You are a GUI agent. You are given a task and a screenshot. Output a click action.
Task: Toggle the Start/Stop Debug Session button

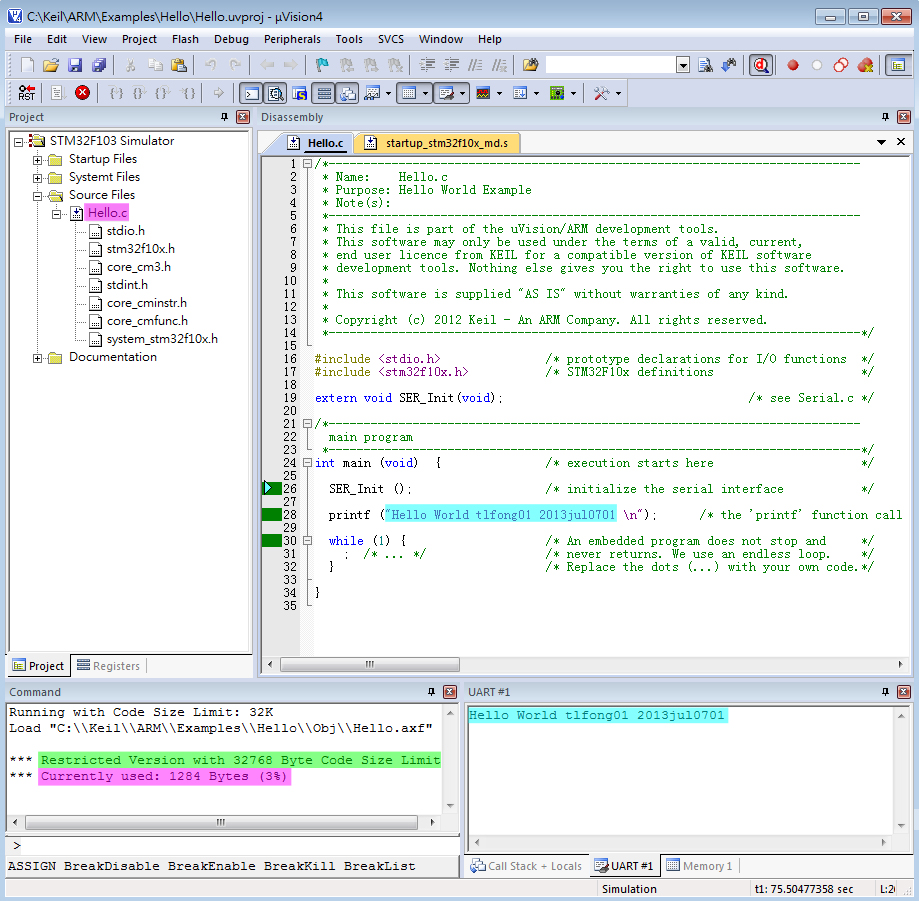[x=760, y=65]
